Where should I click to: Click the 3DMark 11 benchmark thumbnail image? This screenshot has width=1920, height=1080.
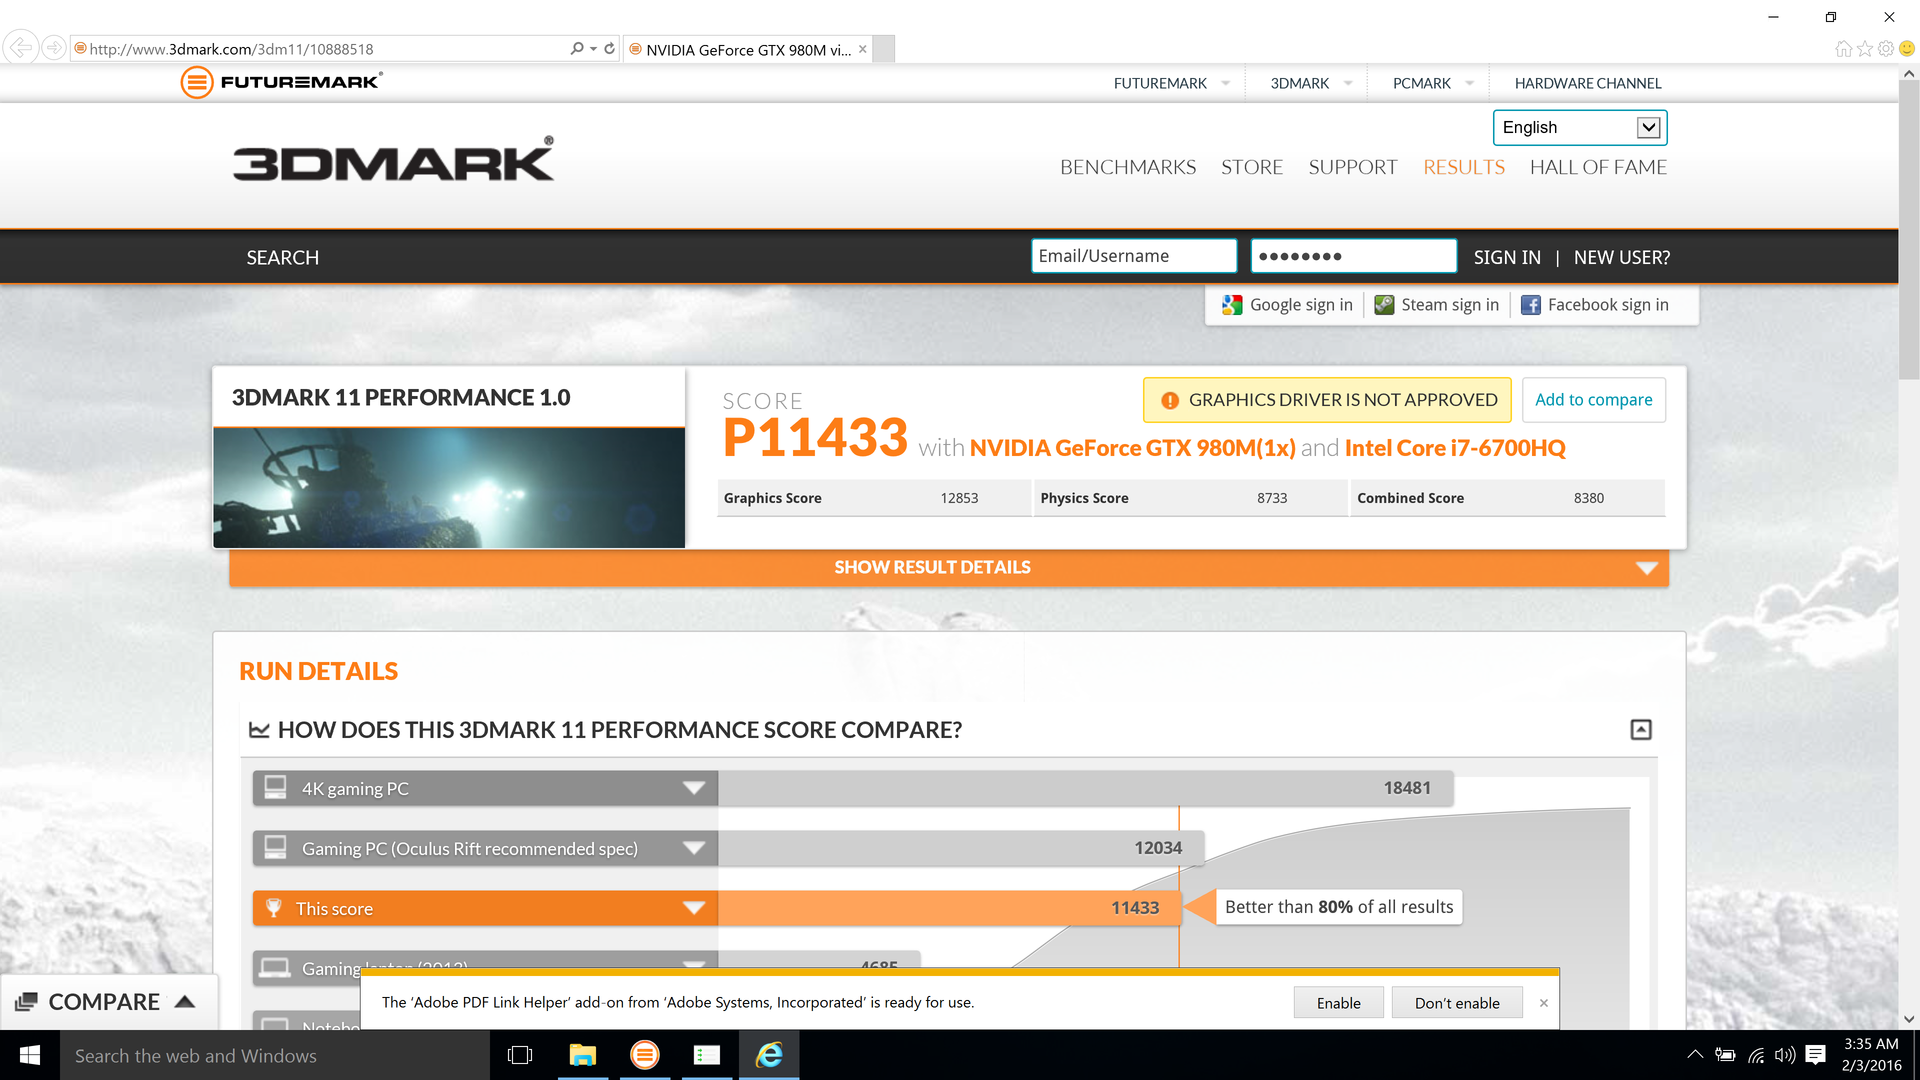449,488
